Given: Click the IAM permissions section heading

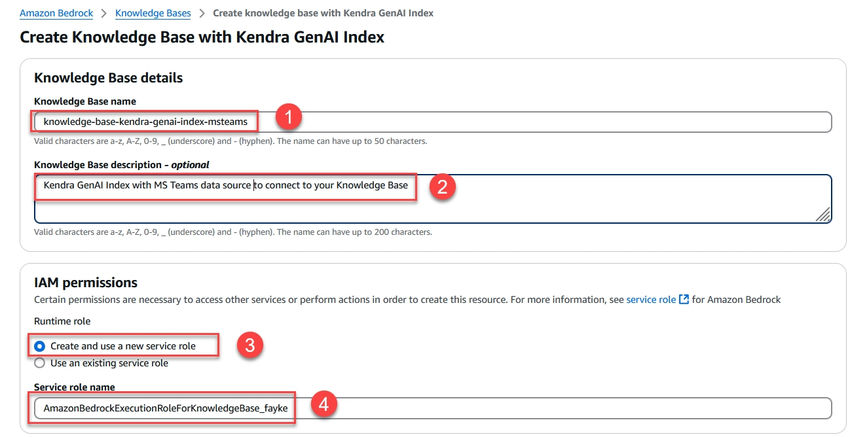Looking at the screenshot, I should [85, 283].
